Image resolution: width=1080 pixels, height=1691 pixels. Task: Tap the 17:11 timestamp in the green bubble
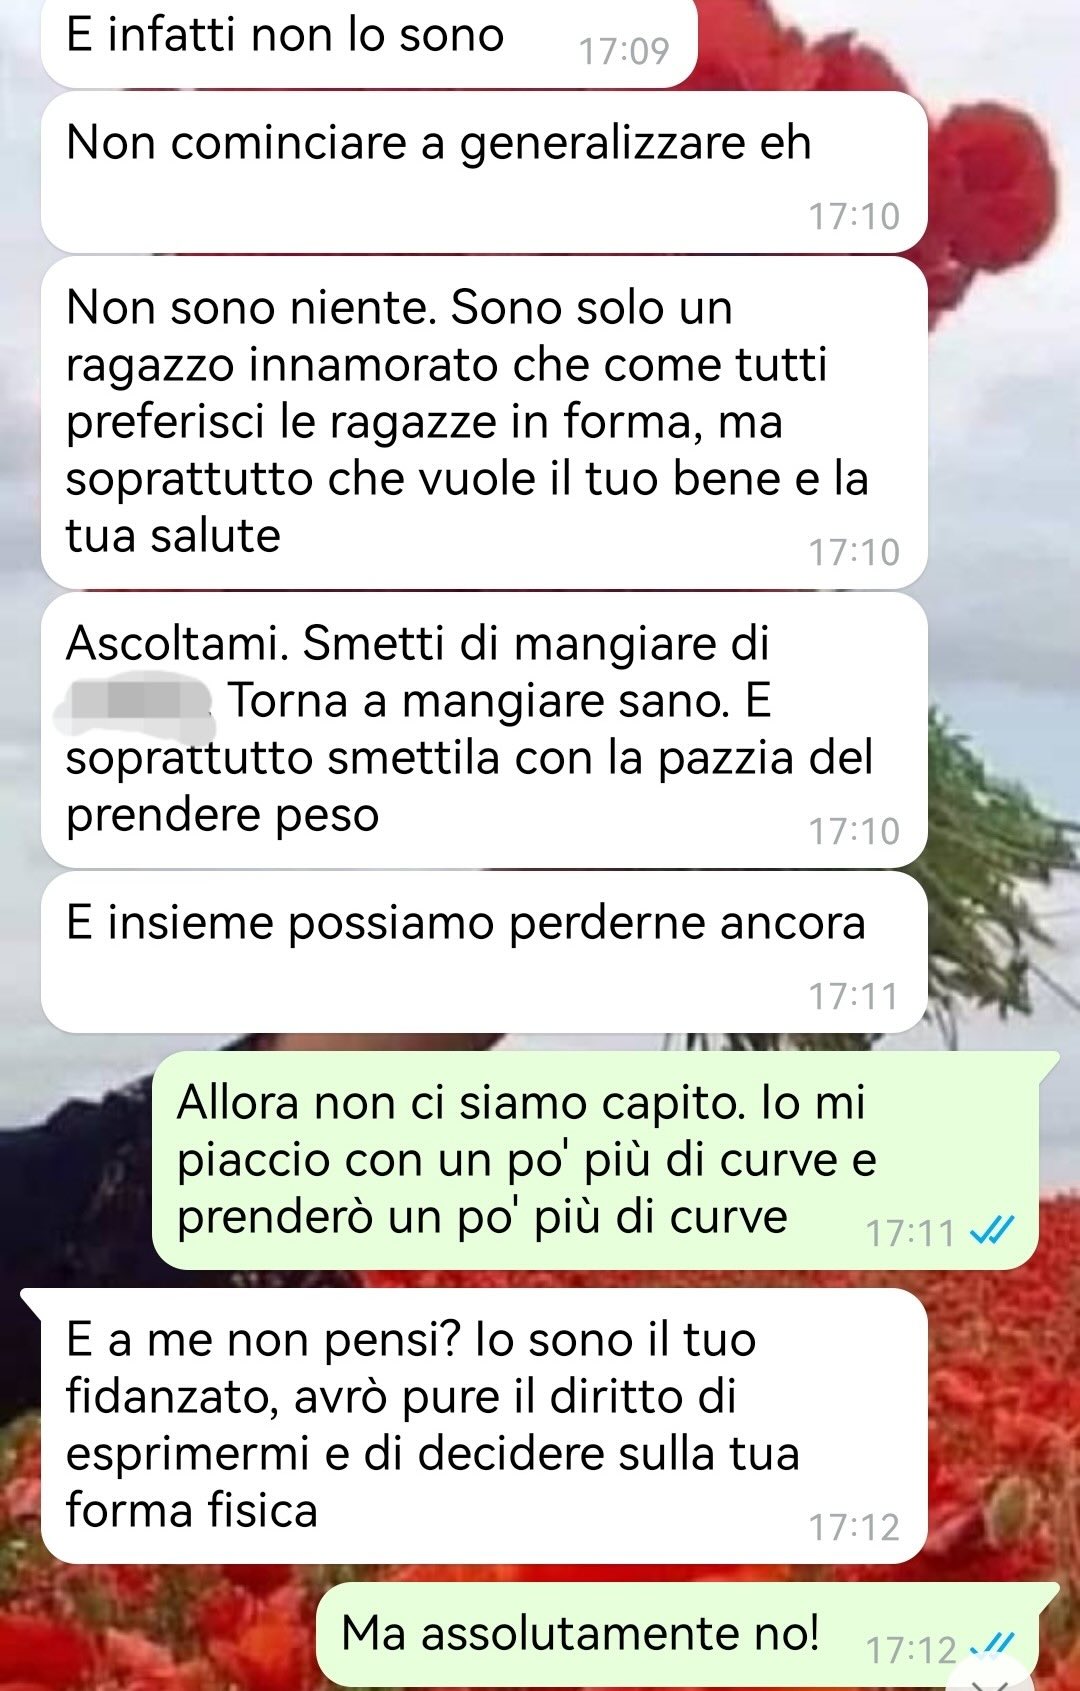tap(910, 1233)
